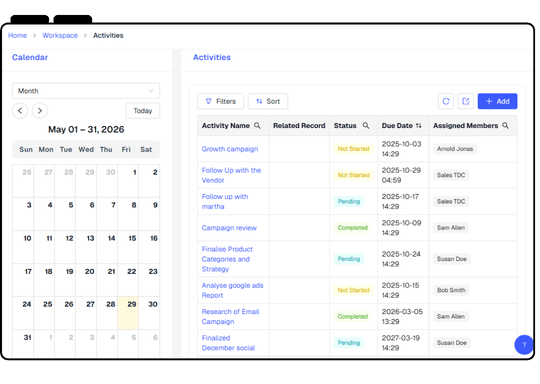Select May 10 in the calendar
This screenshot has height=384, width=540.
pos(23,247)
